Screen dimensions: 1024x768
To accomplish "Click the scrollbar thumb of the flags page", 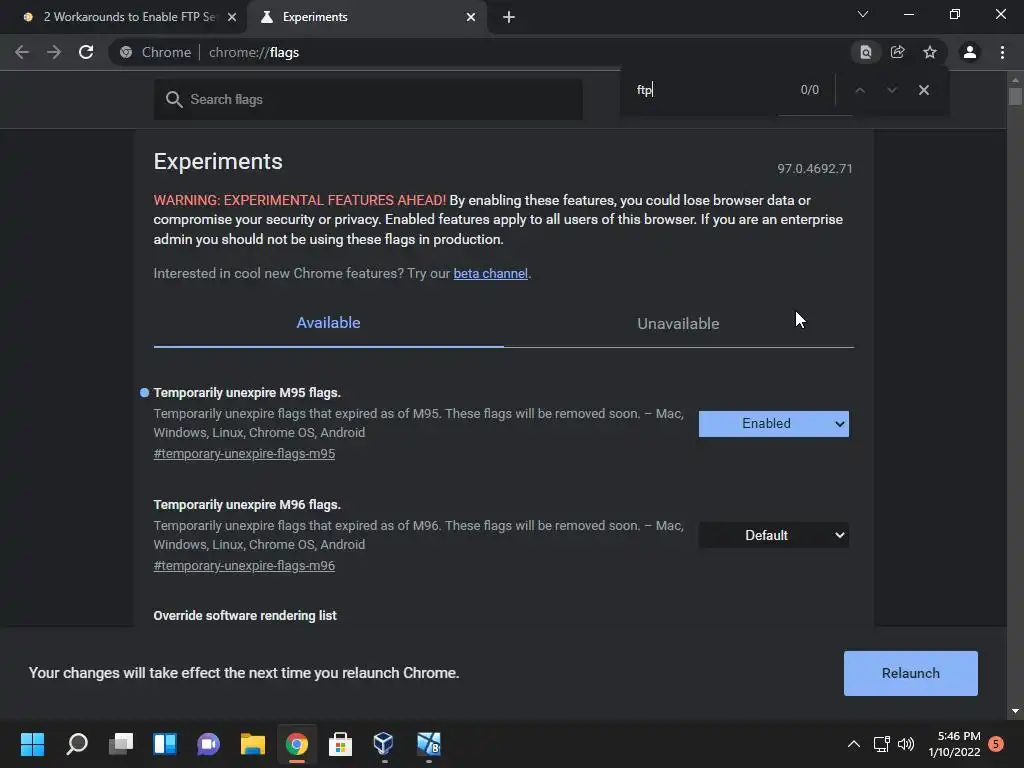I will click(1015, 96).
